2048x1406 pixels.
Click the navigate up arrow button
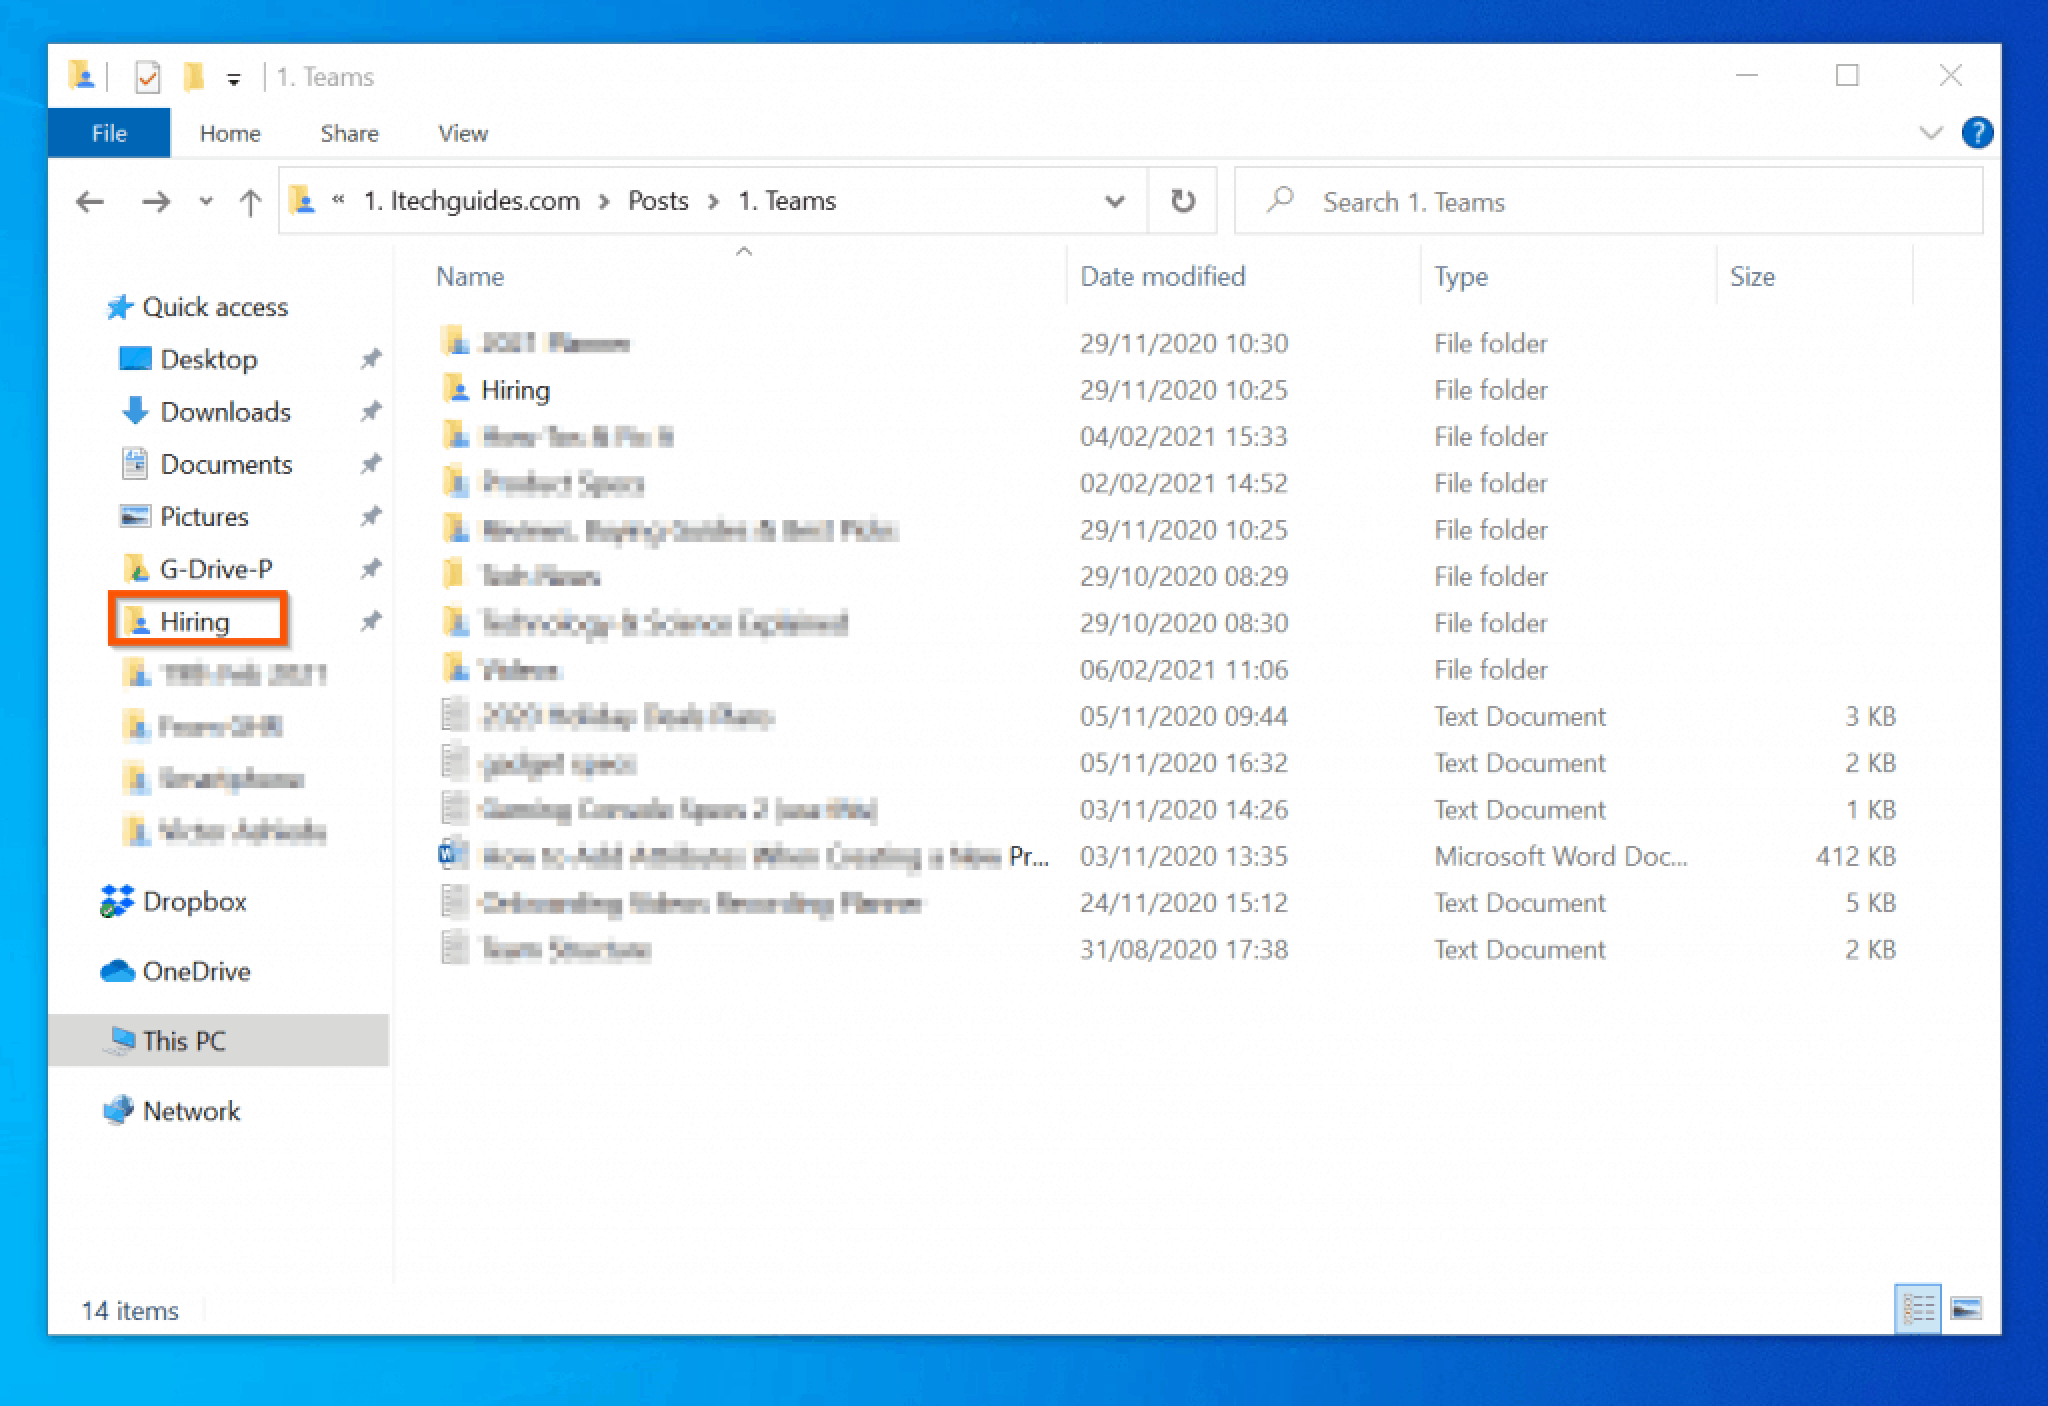point(251,199)
